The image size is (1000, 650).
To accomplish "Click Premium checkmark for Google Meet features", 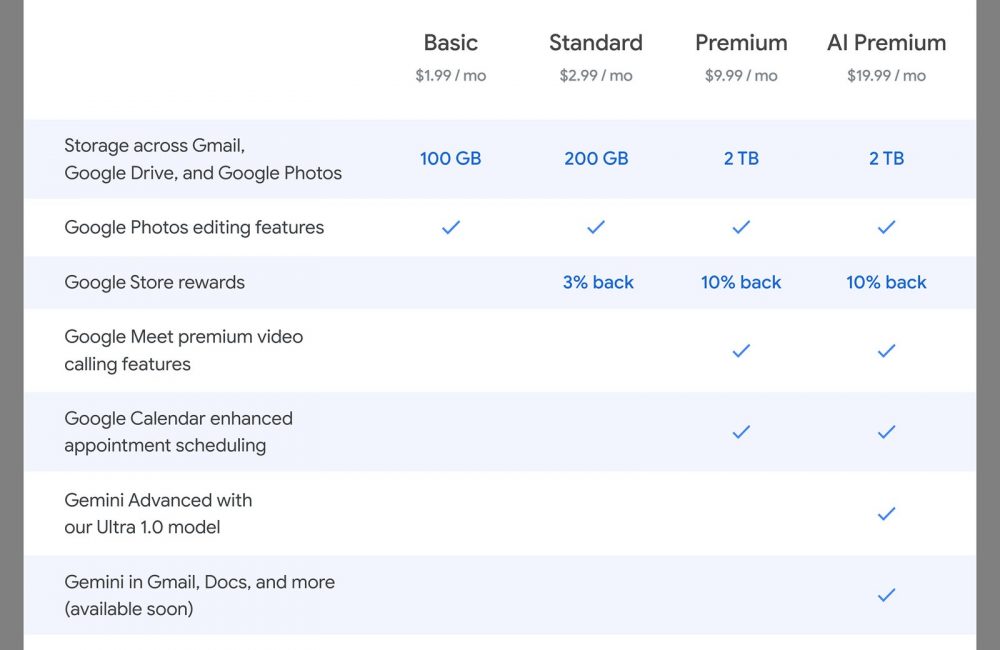I will point(741,351).
